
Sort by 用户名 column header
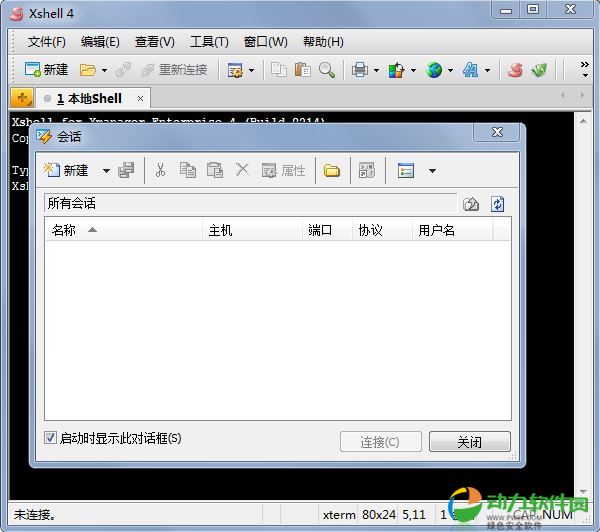(453, 230)
